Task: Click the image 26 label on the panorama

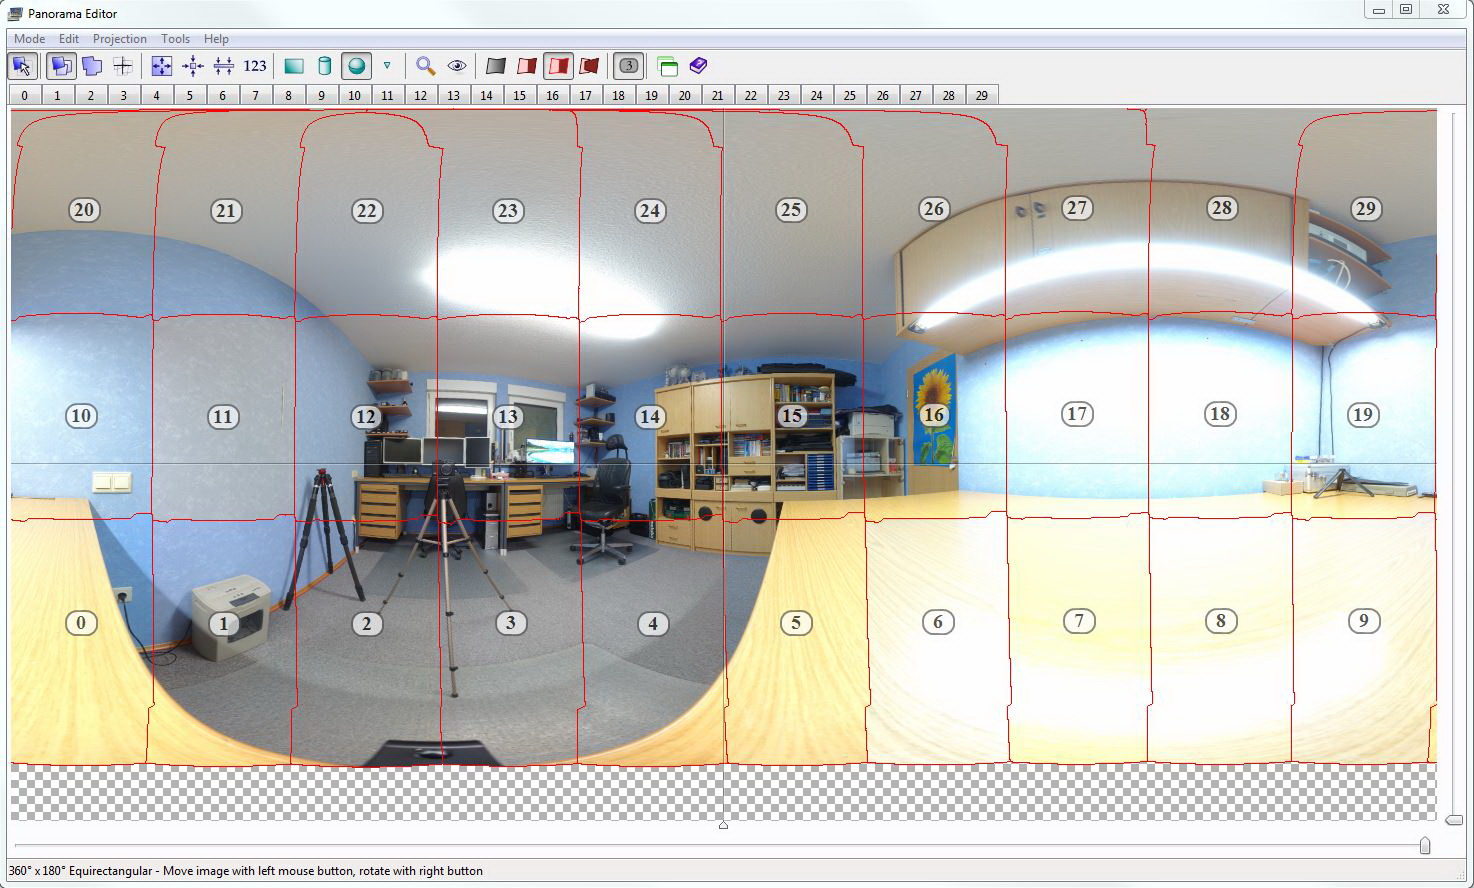Action: point(933,209)
